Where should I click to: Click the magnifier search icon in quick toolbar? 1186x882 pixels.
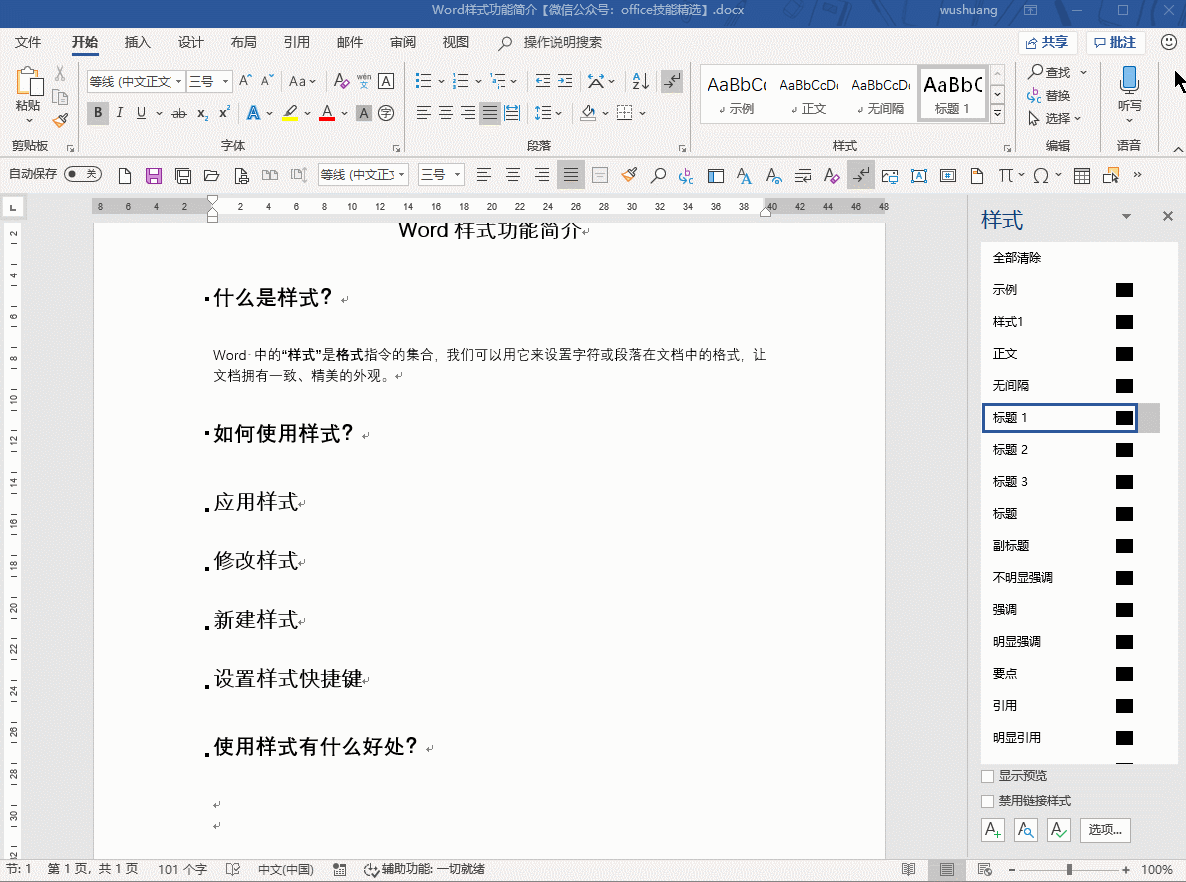pos(658,176)
